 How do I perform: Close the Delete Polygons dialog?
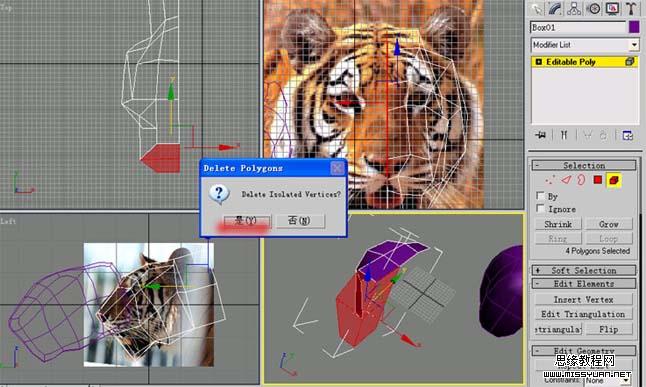point(337,168)
